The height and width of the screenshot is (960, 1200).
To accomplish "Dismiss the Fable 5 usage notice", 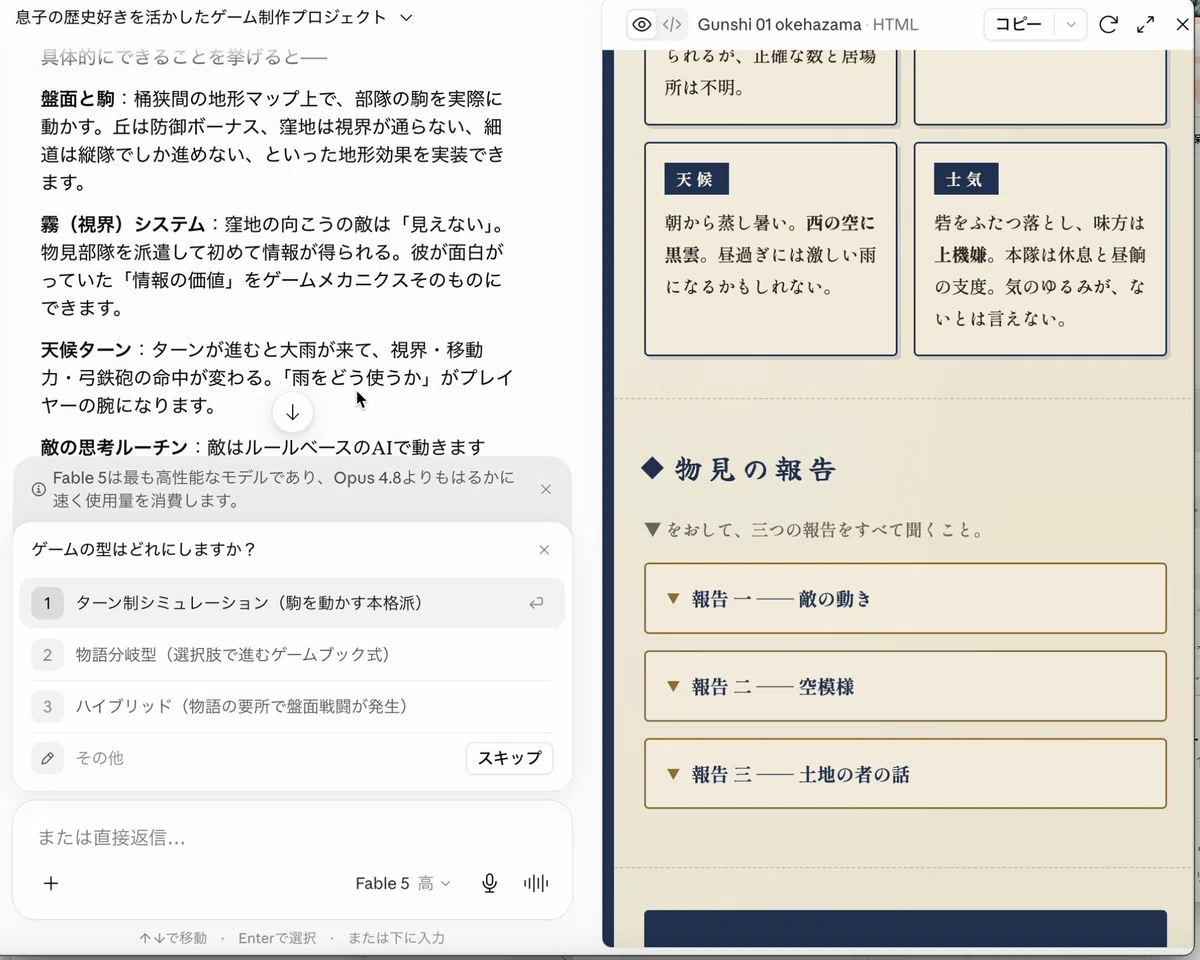I will pyautogui.click(x=545, y=489).
